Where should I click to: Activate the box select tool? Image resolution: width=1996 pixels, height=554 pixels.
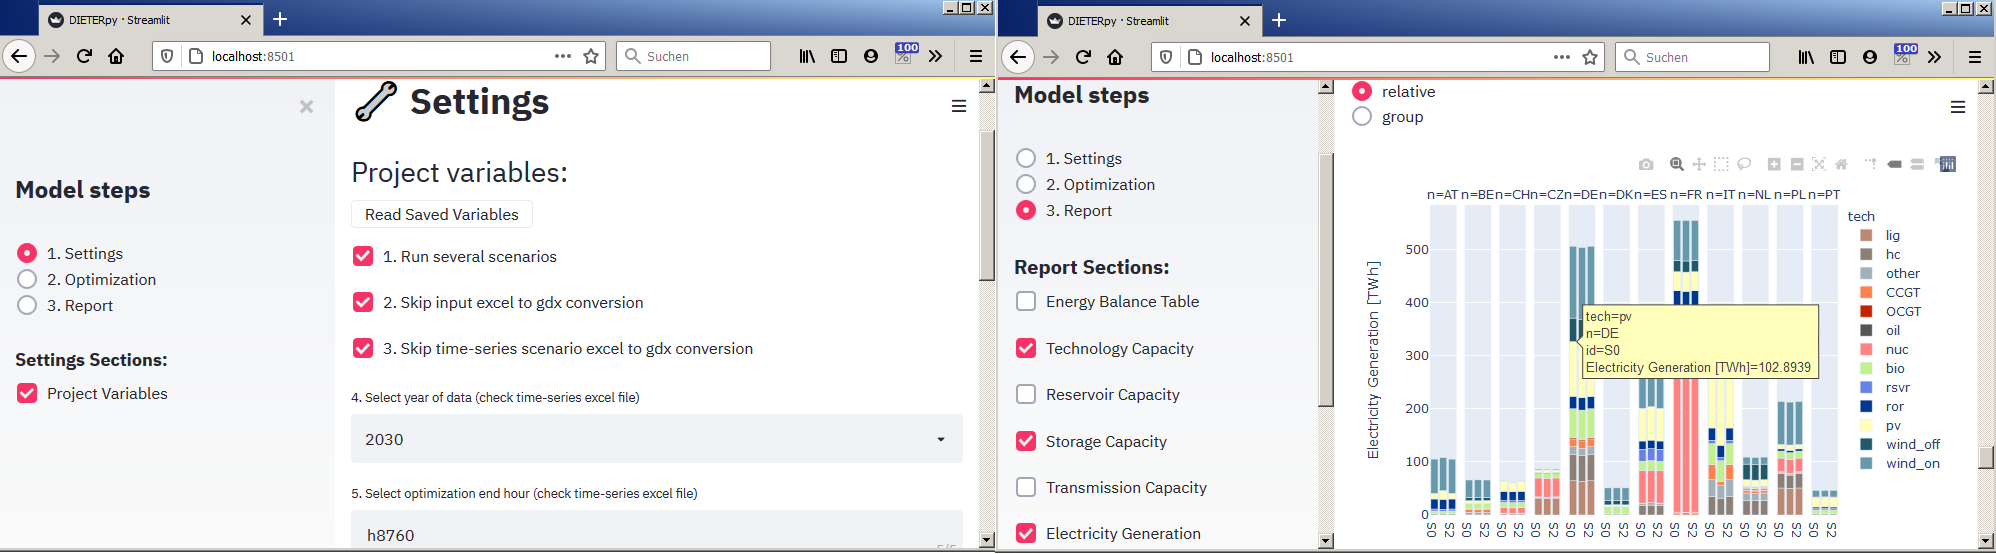click(1721, 164)
